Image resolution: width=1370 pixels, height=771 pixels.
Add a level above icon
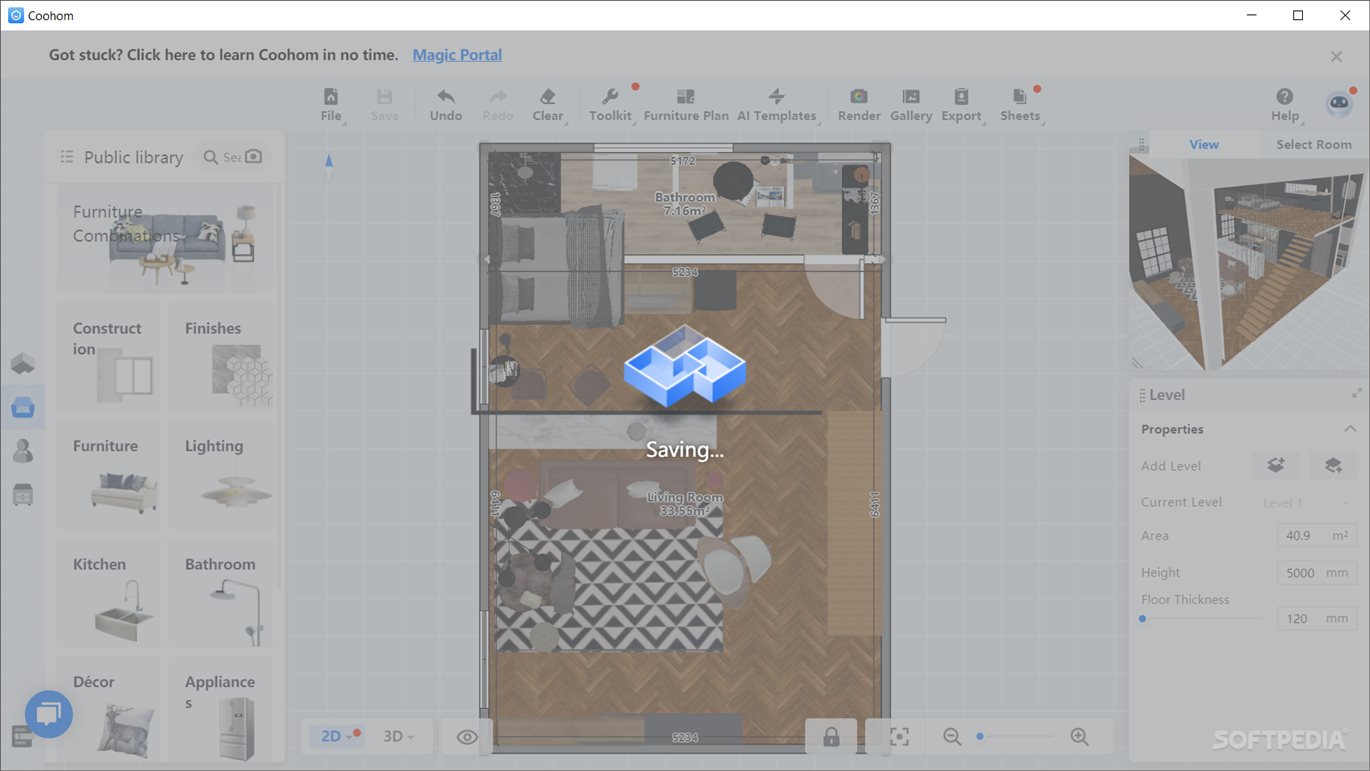coord(1276,465)
